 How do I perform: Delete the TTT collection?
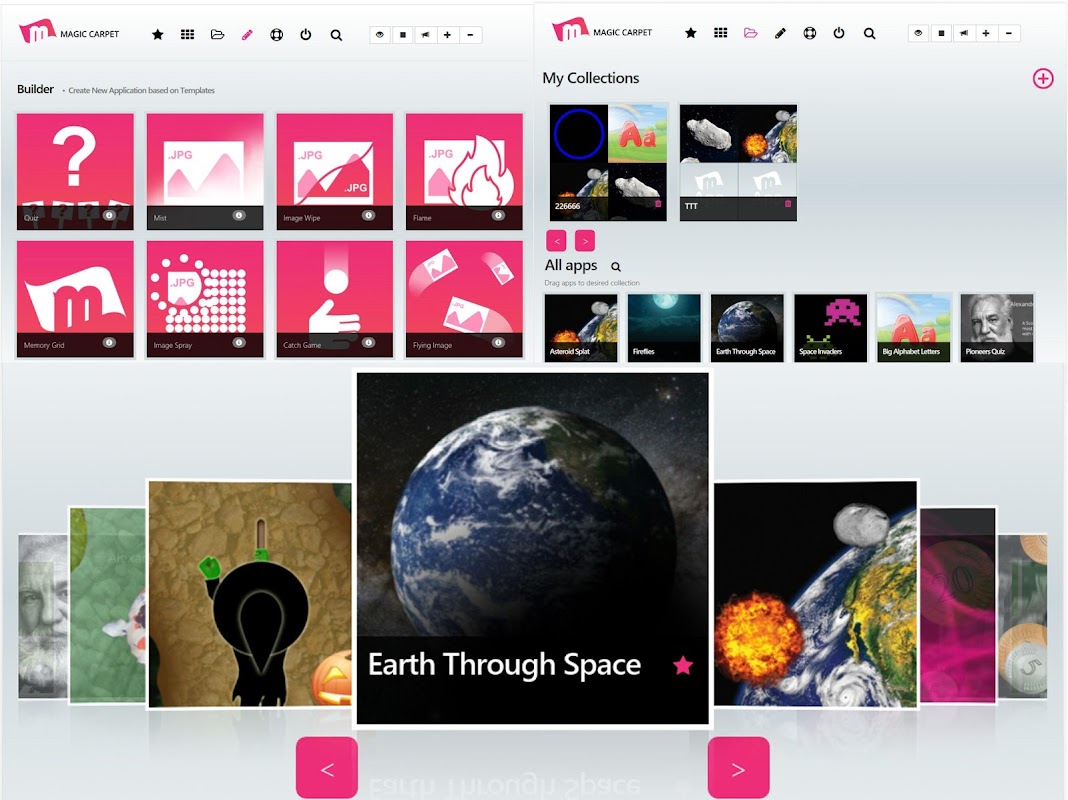click(787, 204)
